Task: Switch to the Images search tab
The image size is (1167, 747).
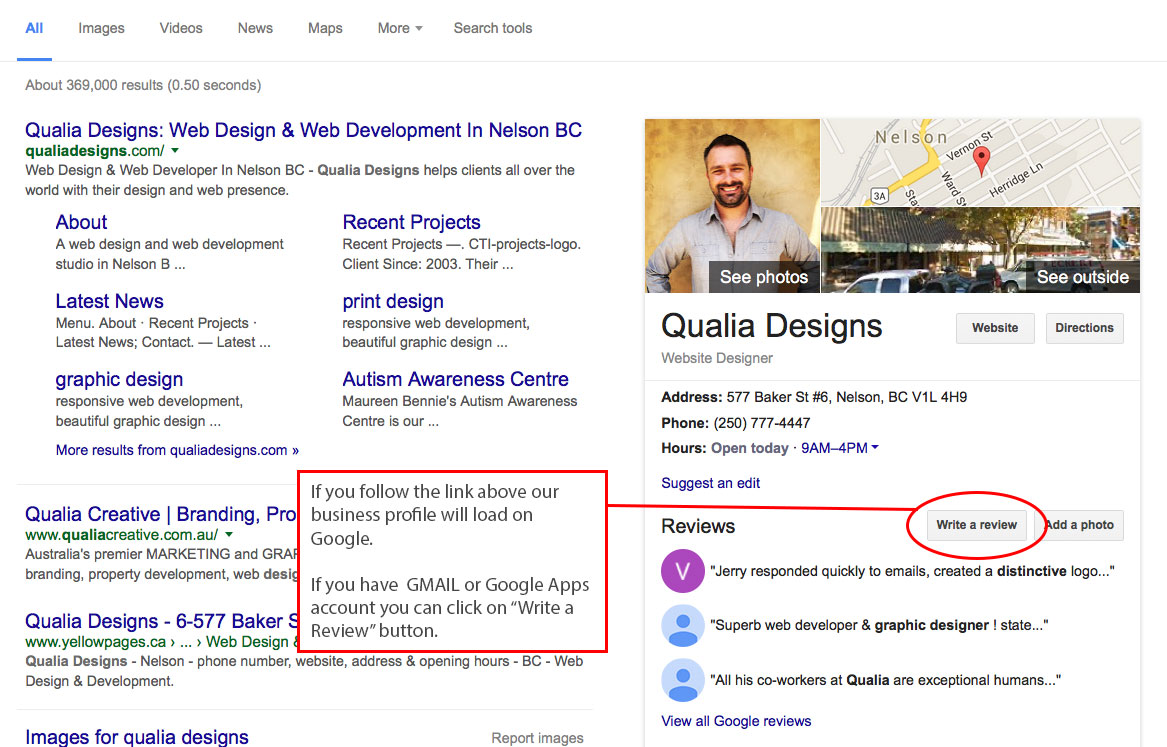Action: (101, 28)
